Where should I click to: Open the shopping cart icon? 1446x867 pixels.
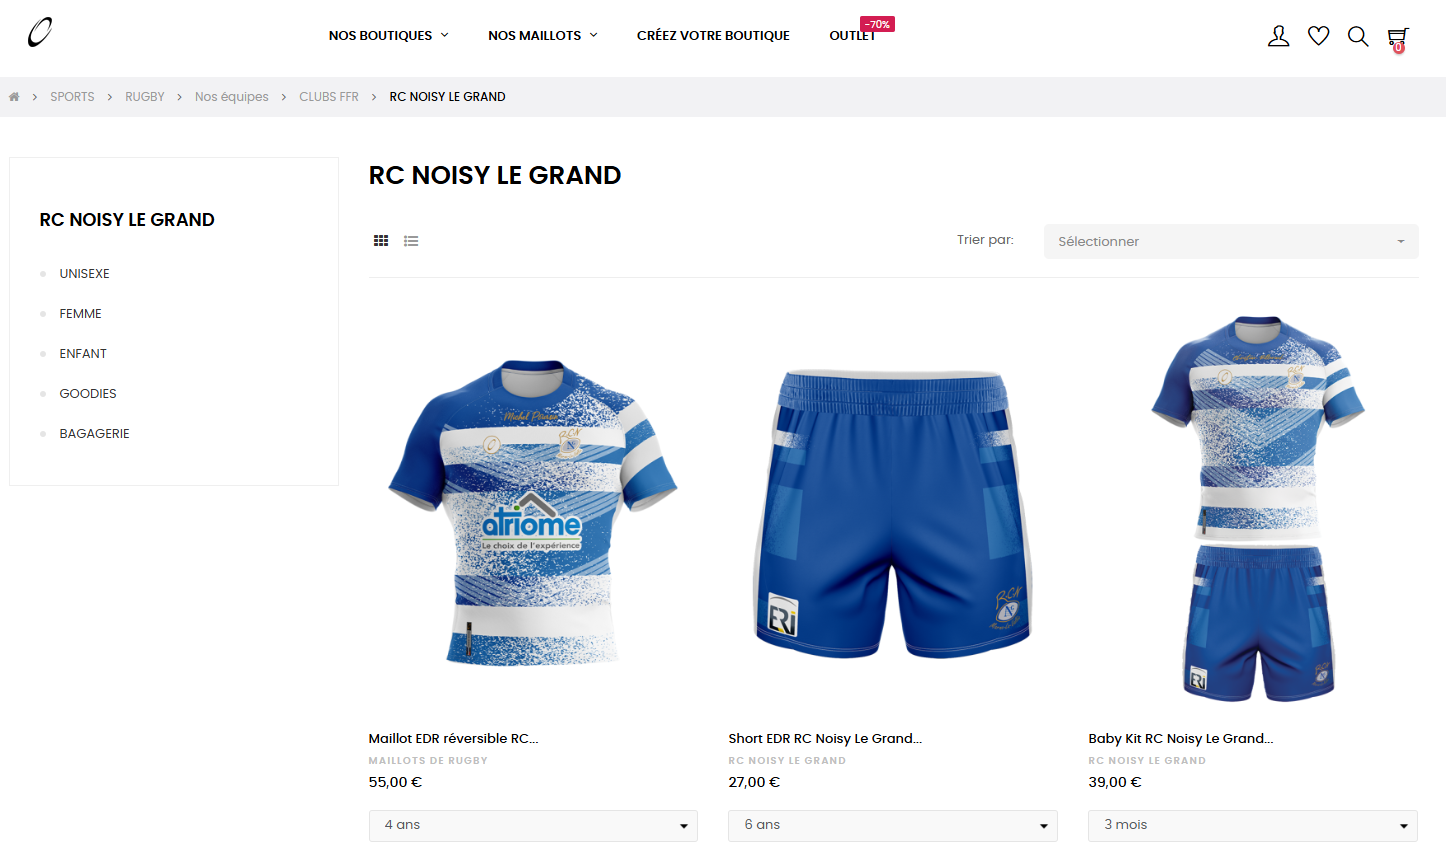tap(1397, 38)
